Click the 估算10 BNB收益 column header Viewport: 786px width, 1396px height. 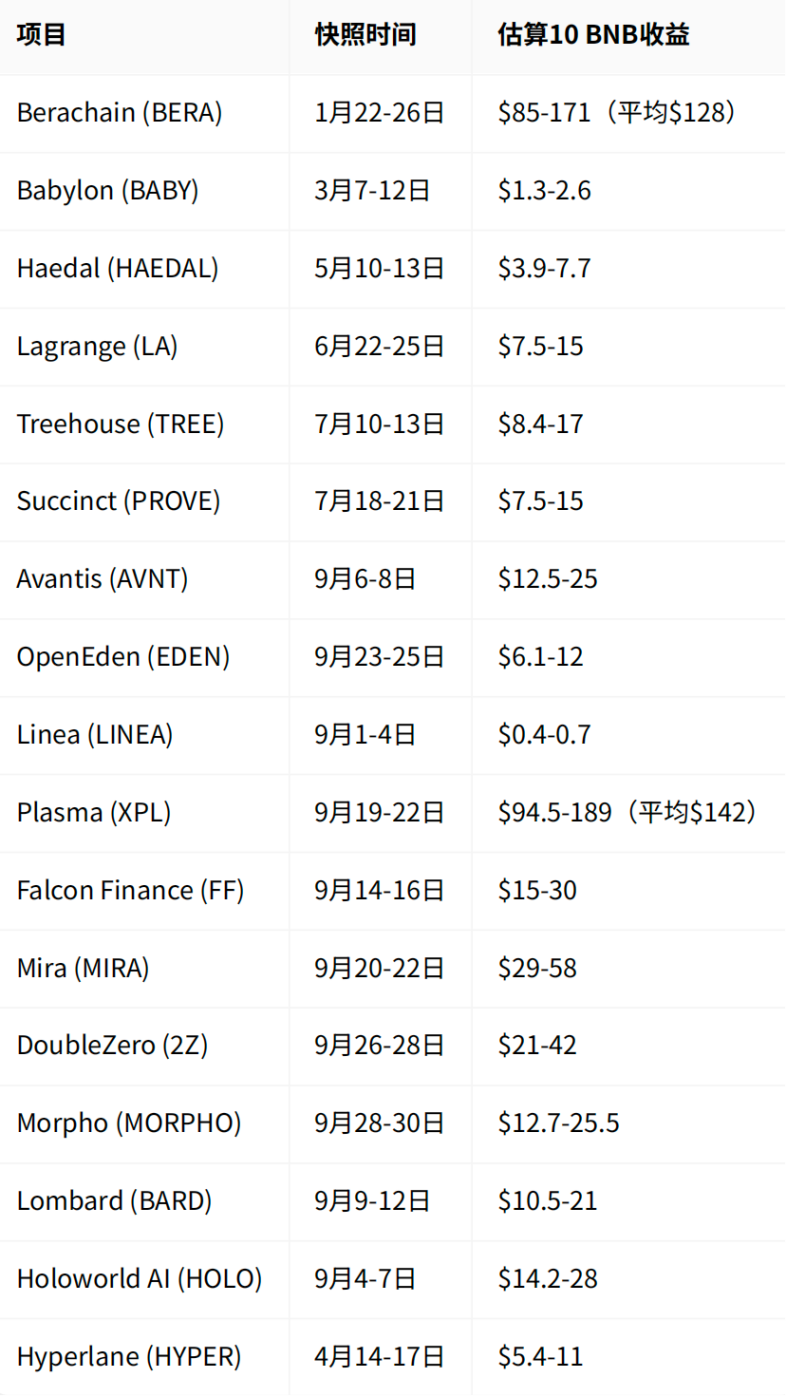pos(594,35)
